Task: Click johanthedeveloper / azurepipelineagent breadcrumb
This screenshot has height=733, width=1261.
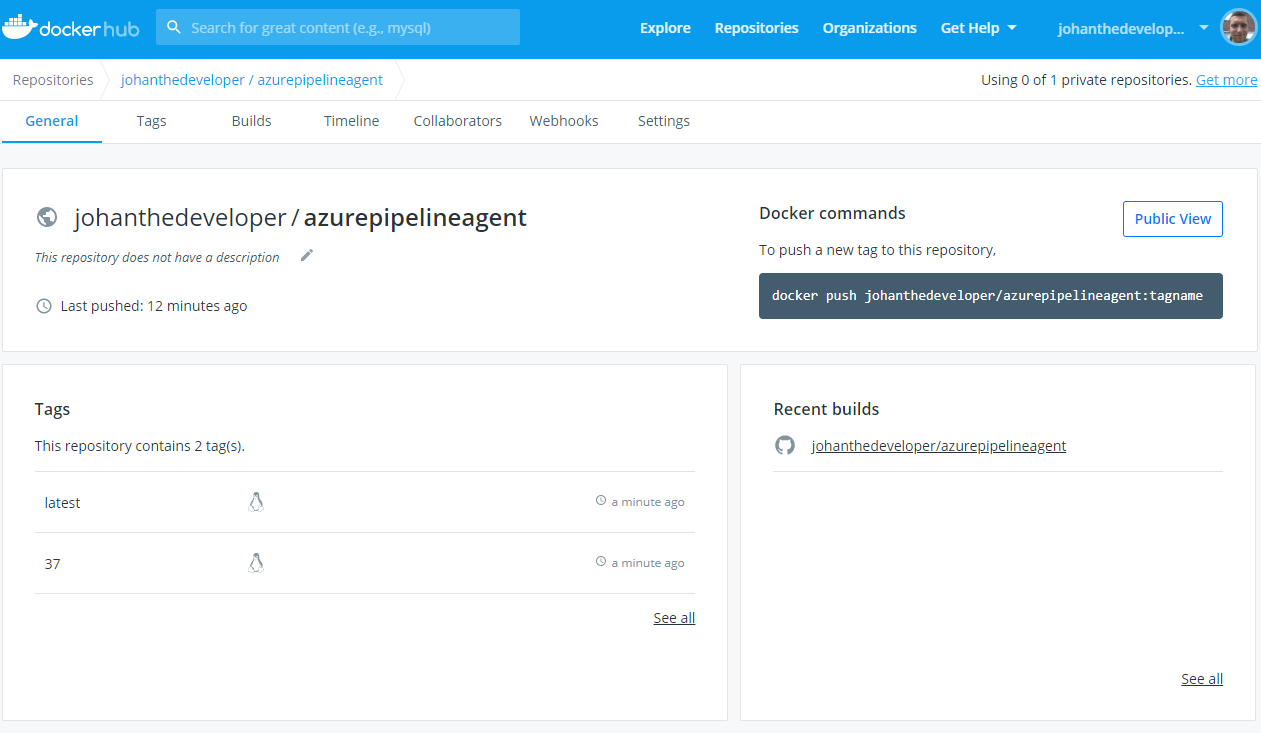Action: pos(252,80)
